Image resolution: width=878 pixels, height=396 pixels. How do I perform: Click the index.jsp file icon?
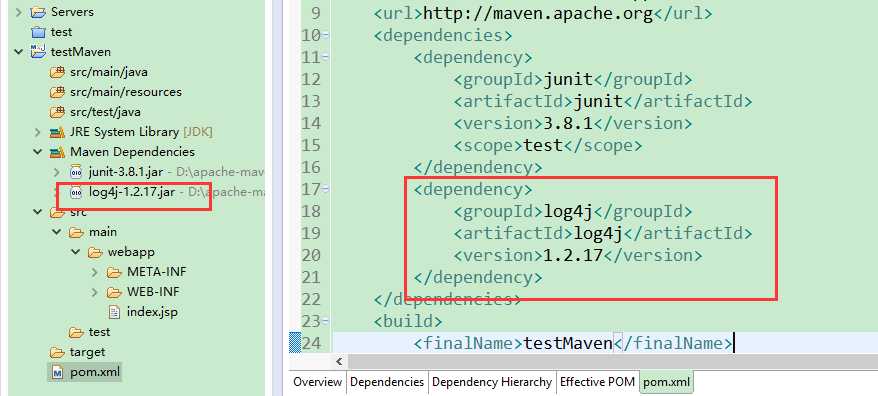point(114,312)
